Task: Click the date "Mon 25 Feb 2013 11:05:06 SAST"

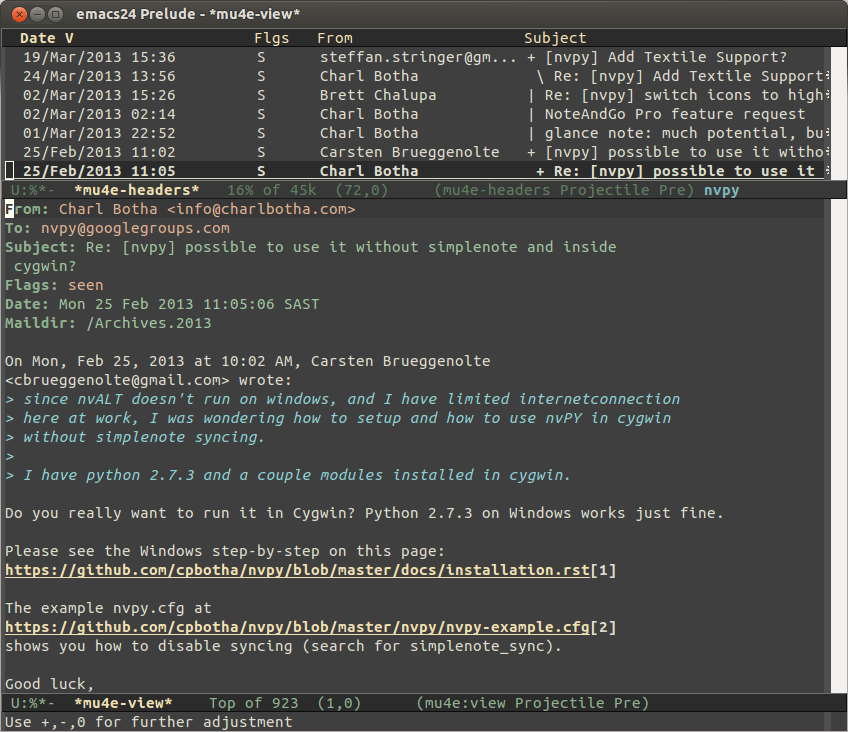Action: point(189,304)
